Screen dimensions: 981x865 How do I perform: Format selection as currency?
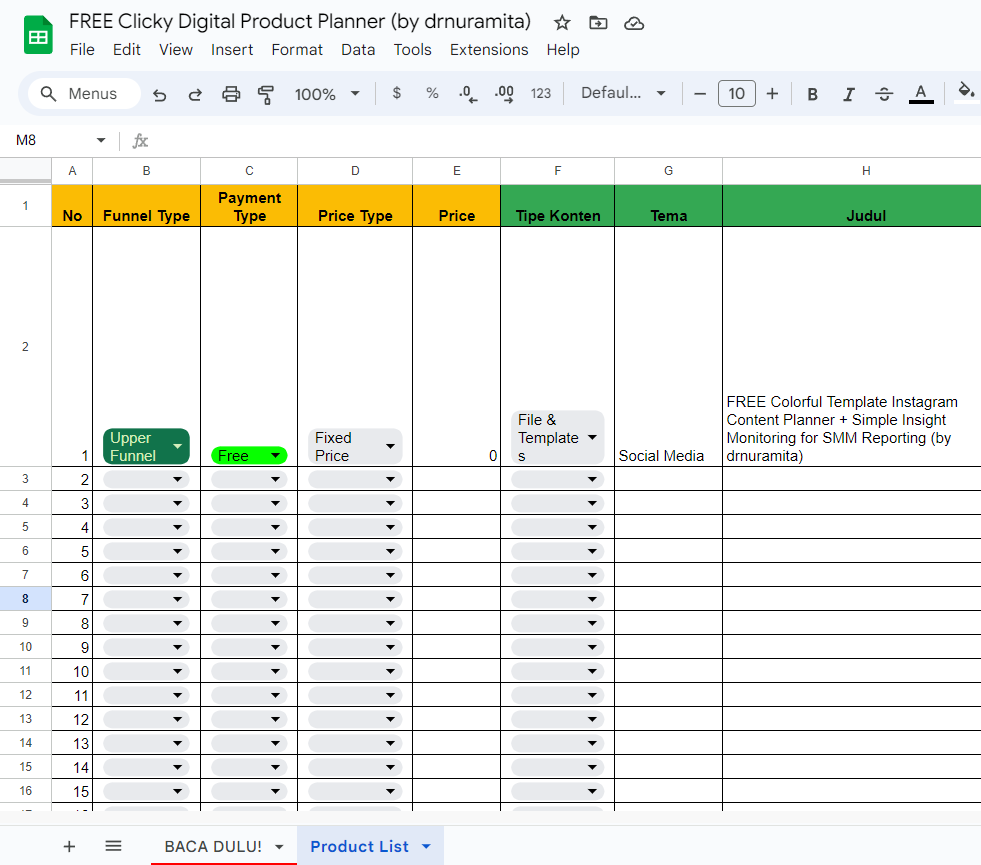click(396, 93)
